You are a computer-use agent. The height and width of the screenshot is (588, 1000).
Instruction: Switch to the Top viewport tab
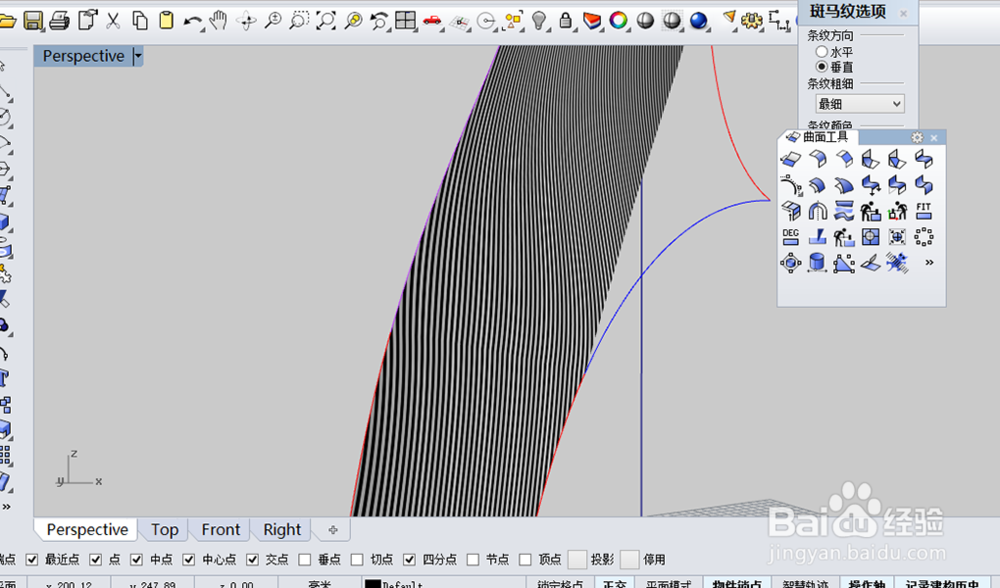coord(165,530)
